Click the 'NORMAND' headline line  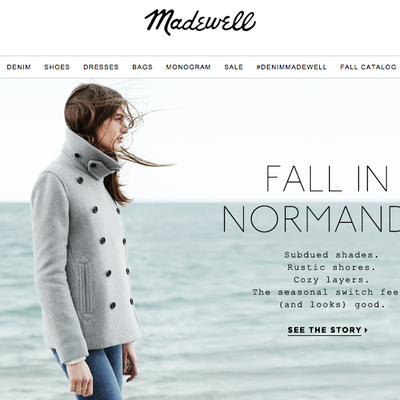click(311, 219)
